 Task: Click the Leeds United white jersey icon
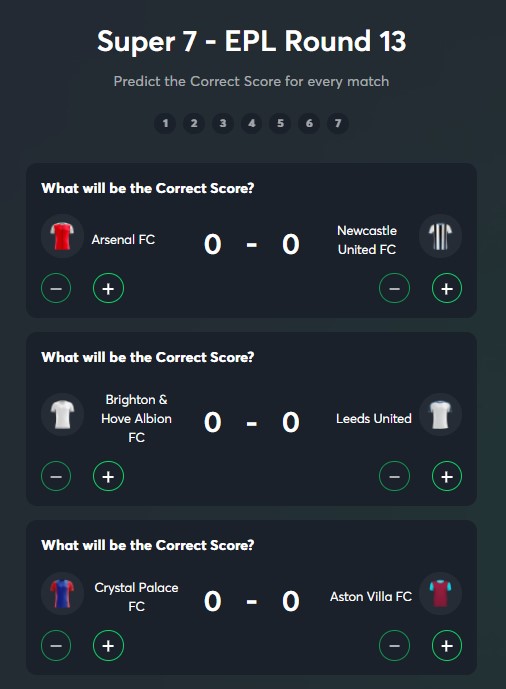point(440,414)
